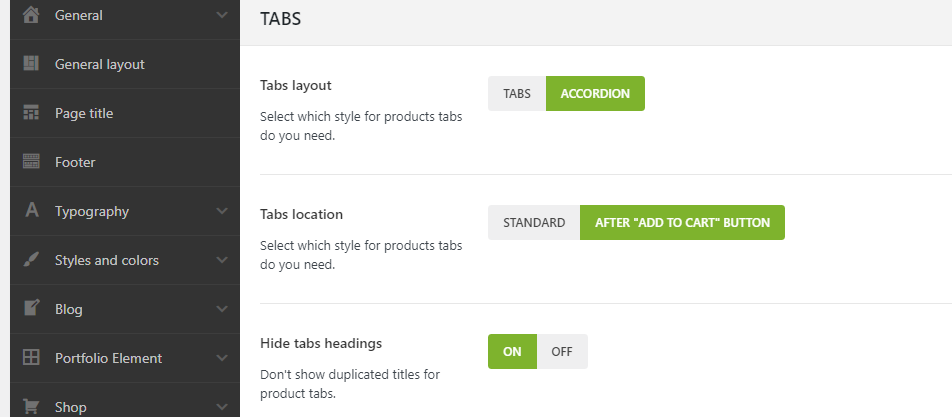This screenshot has height=417, width=952.
Task: Click the Portfolio Element grid icon
Action: (x=31, y=358)
